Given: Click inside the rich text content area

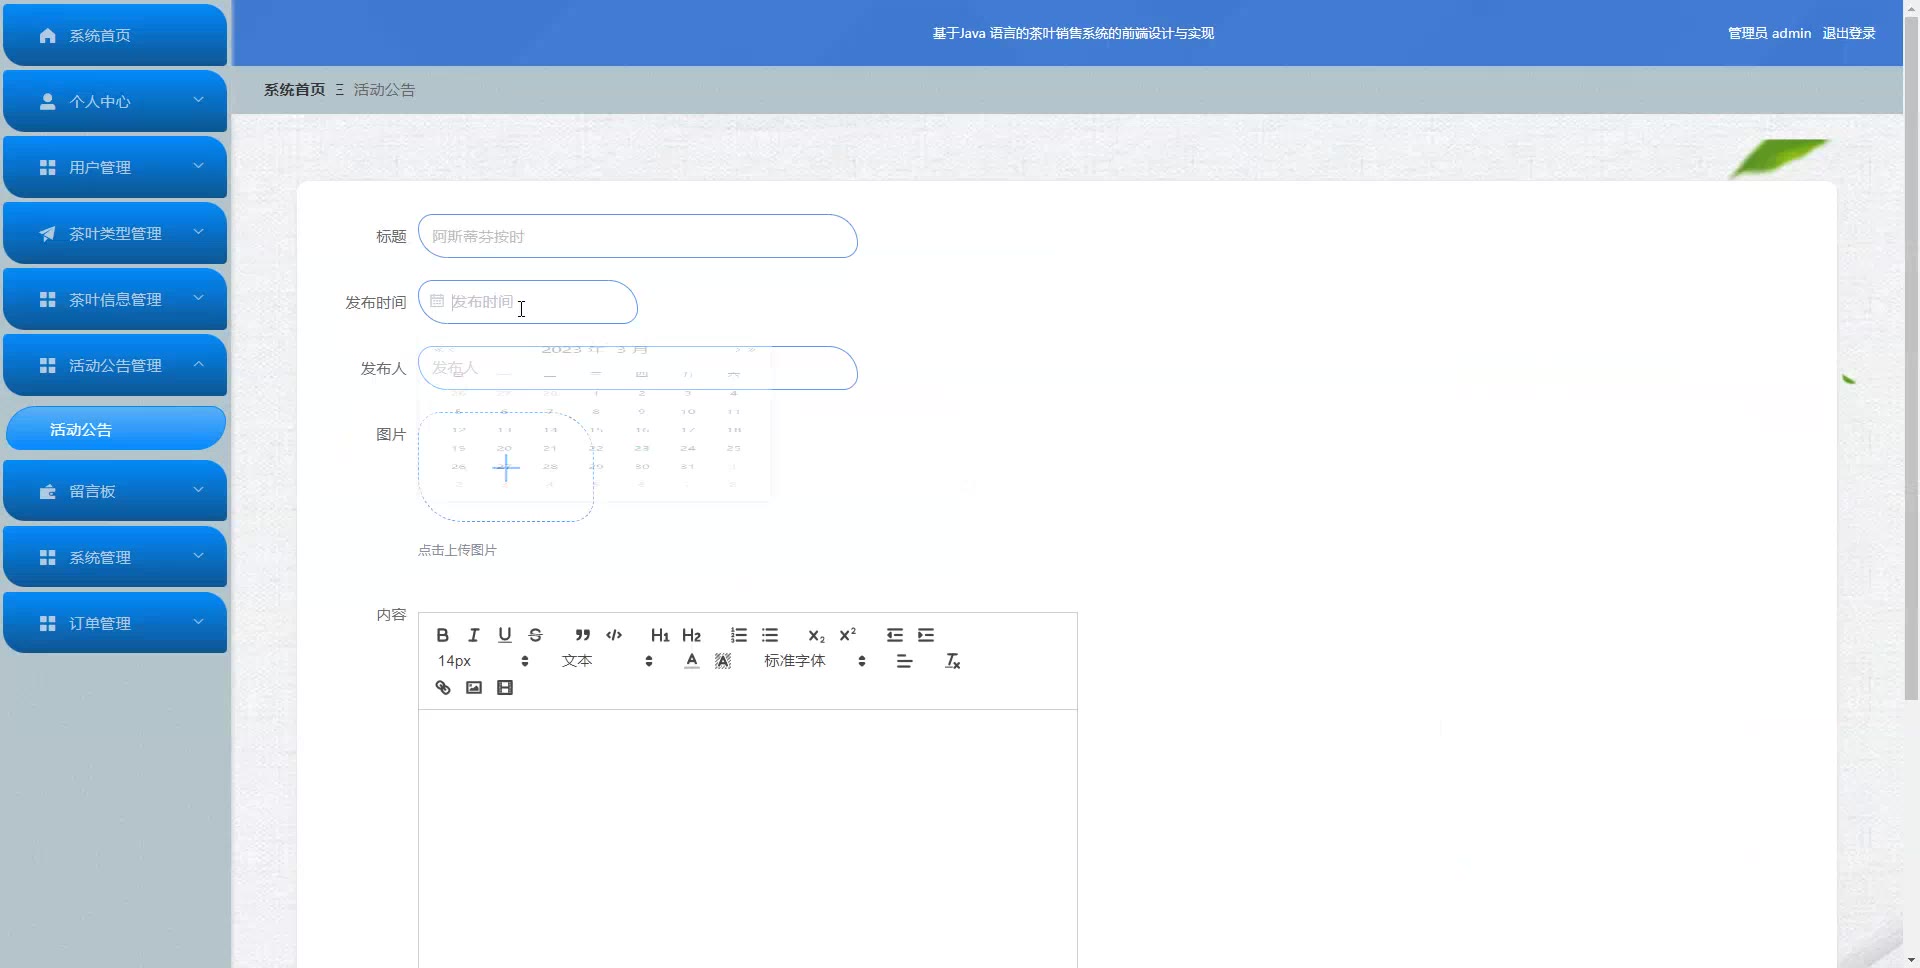Looking at the screenshot, I should pos(748,838).
